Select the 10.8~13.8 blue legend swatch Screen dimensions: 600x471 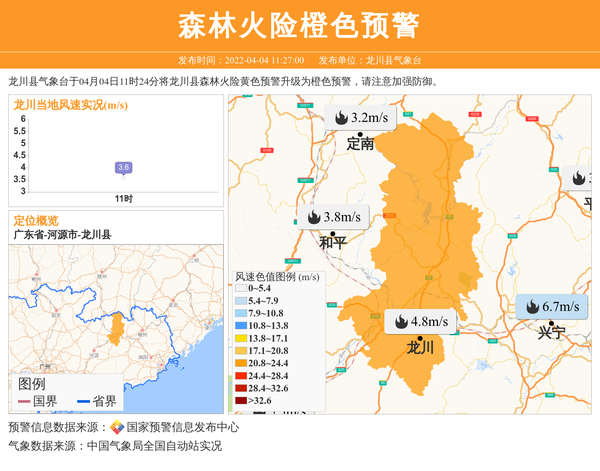pos(241,326)
